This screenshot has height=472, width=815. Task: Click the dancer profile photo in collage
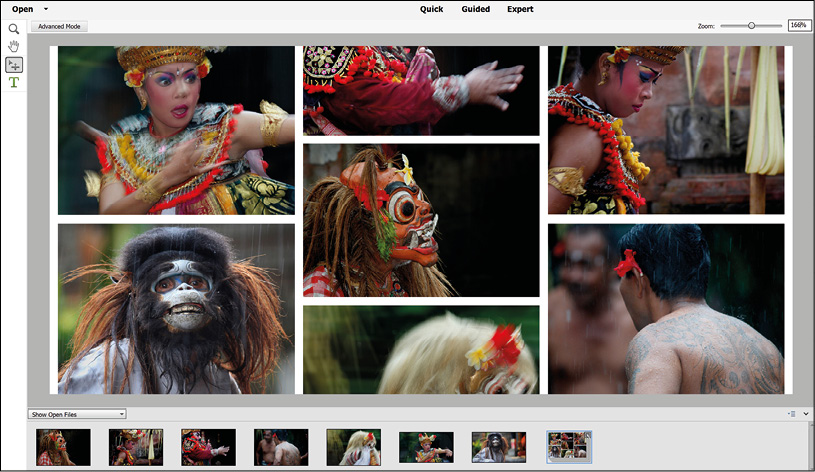[x=666, y=130]
